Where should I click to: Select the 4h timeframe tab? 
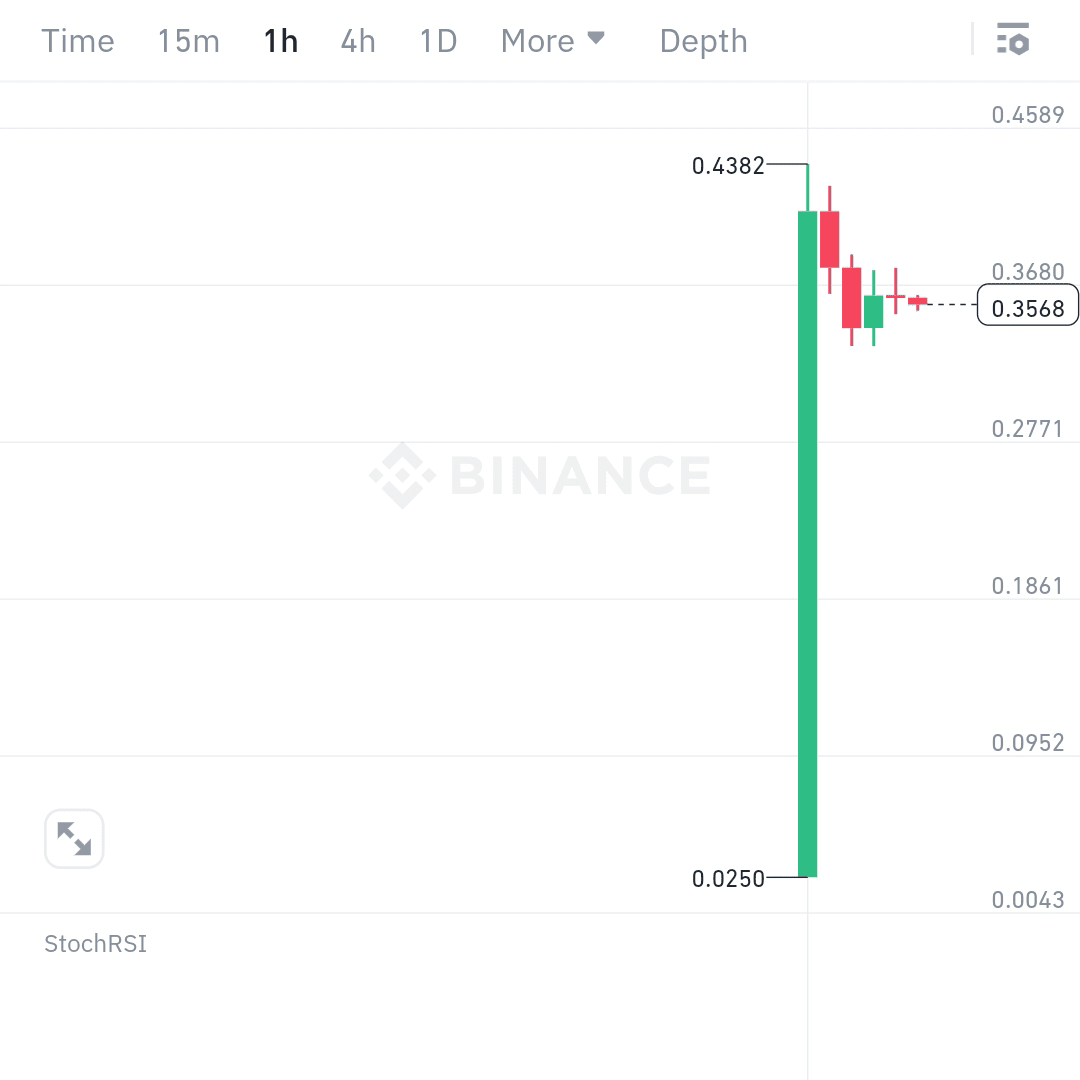coord(357,41)
